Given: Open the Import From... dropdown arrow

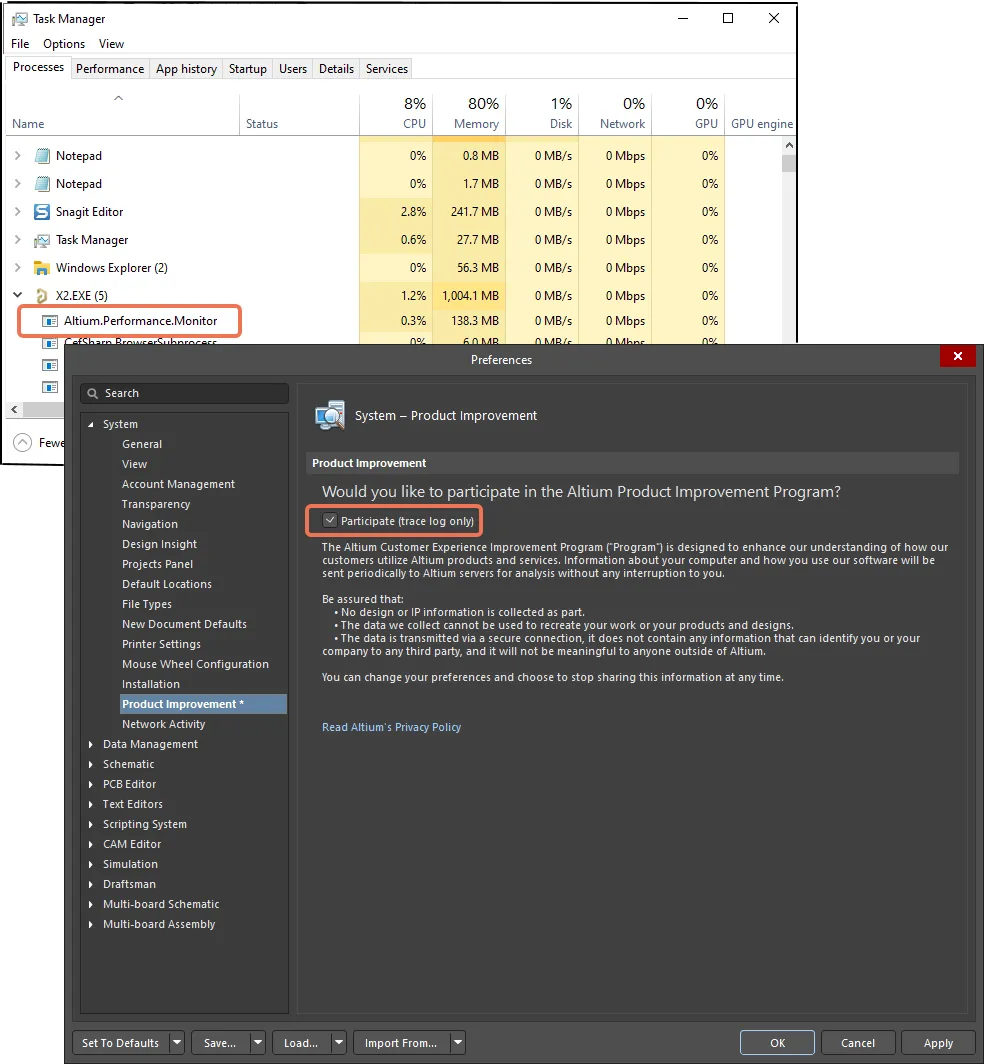Looking at the screenshot, I should [458, 1042].
